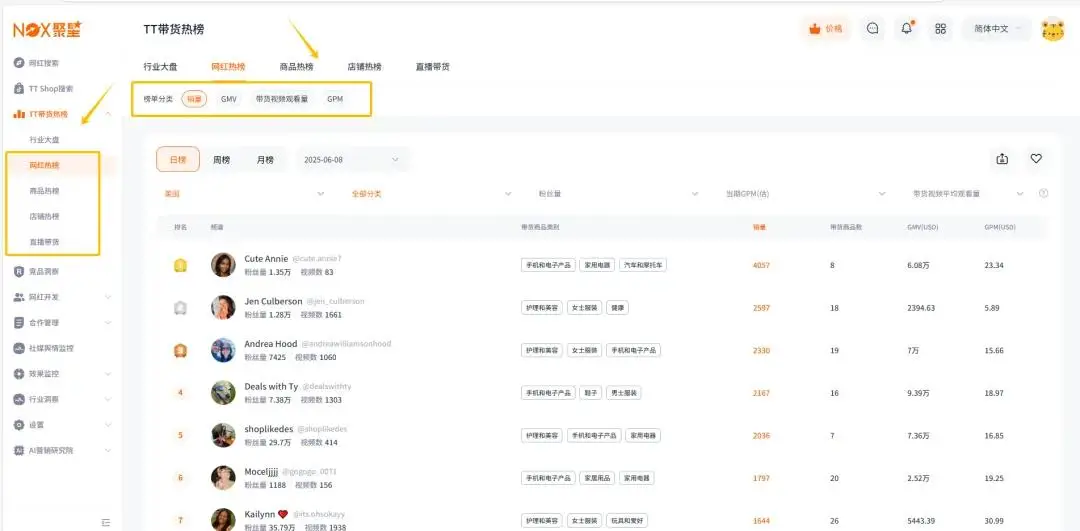Screen dimensions: 1080x531
Task: Open Cute Annie's profile name link
Action: pyautogui.click(x=266, y=259)
